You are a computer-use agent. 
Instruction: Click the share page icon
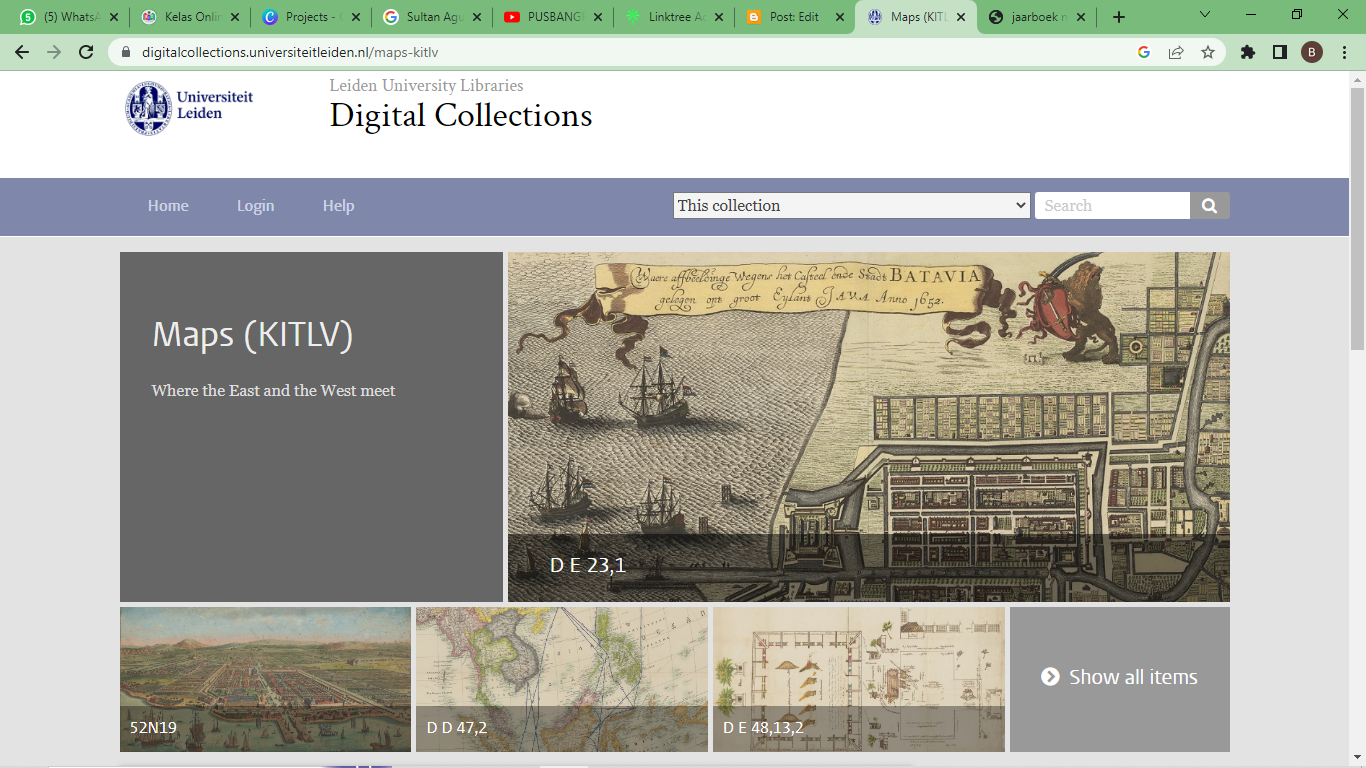click(1176, 52)
